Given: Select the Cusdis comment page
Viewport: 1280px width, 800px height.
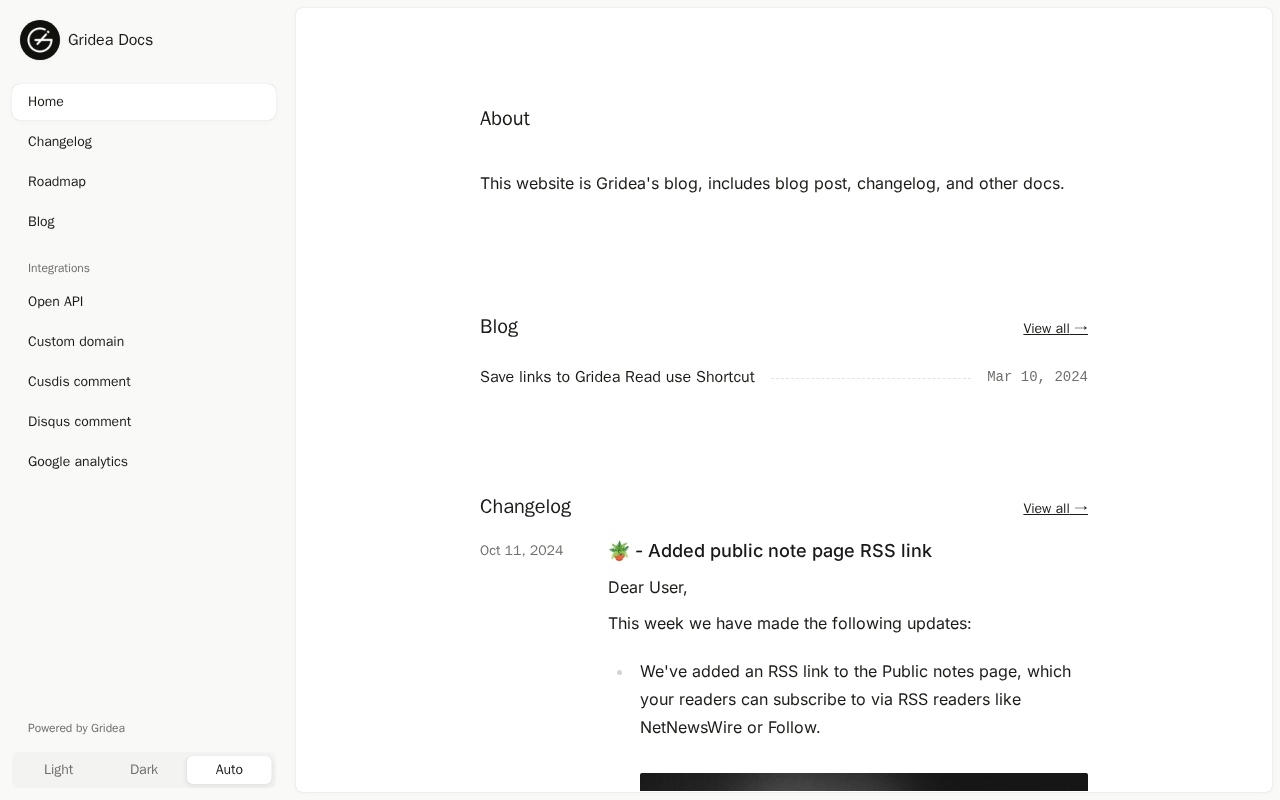Looking at the screenshot, I should click(x=79, y=382).
